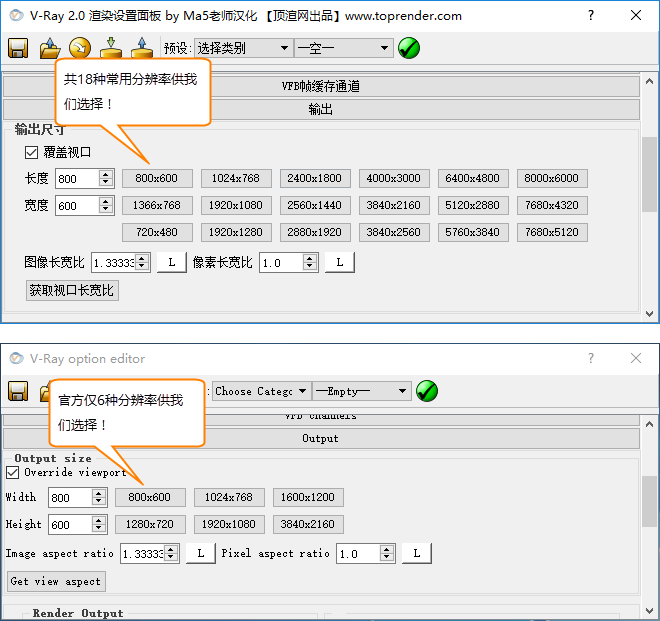The image size is (660, 621).
Task: Lock Image aspect ratio L button
Action: point(201,553)
